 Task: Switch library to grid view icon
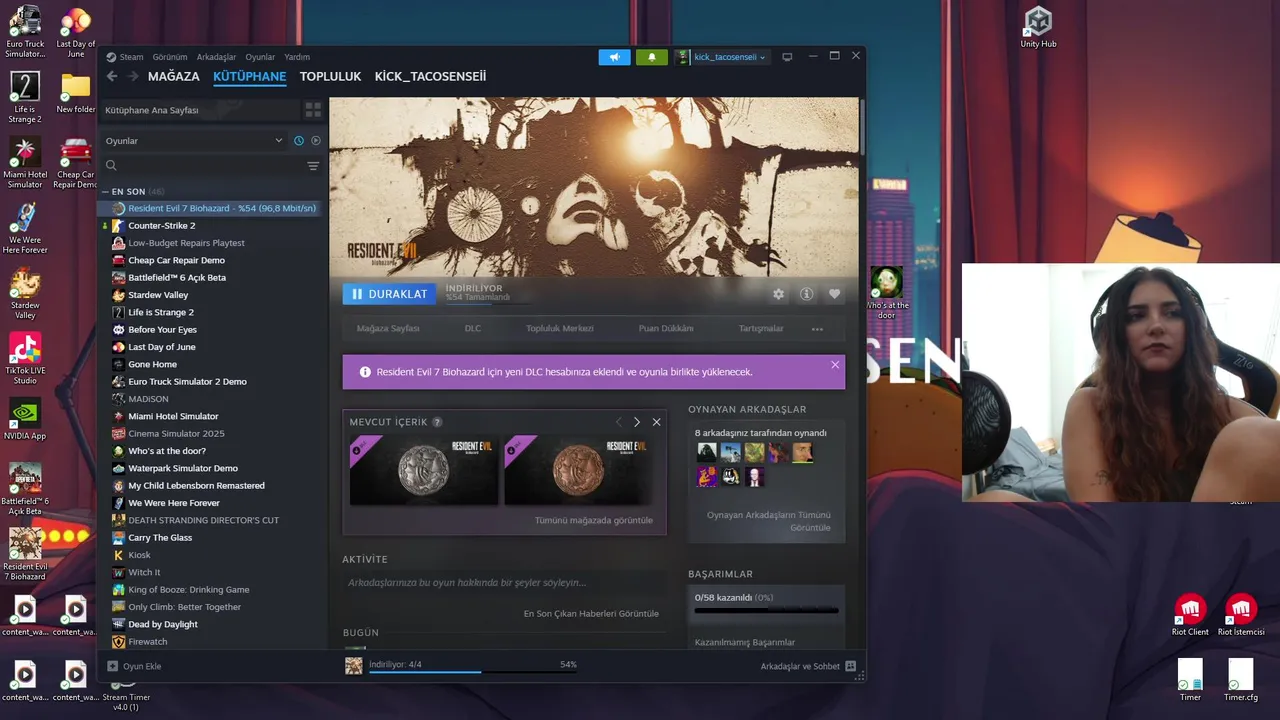pos(313,110)
